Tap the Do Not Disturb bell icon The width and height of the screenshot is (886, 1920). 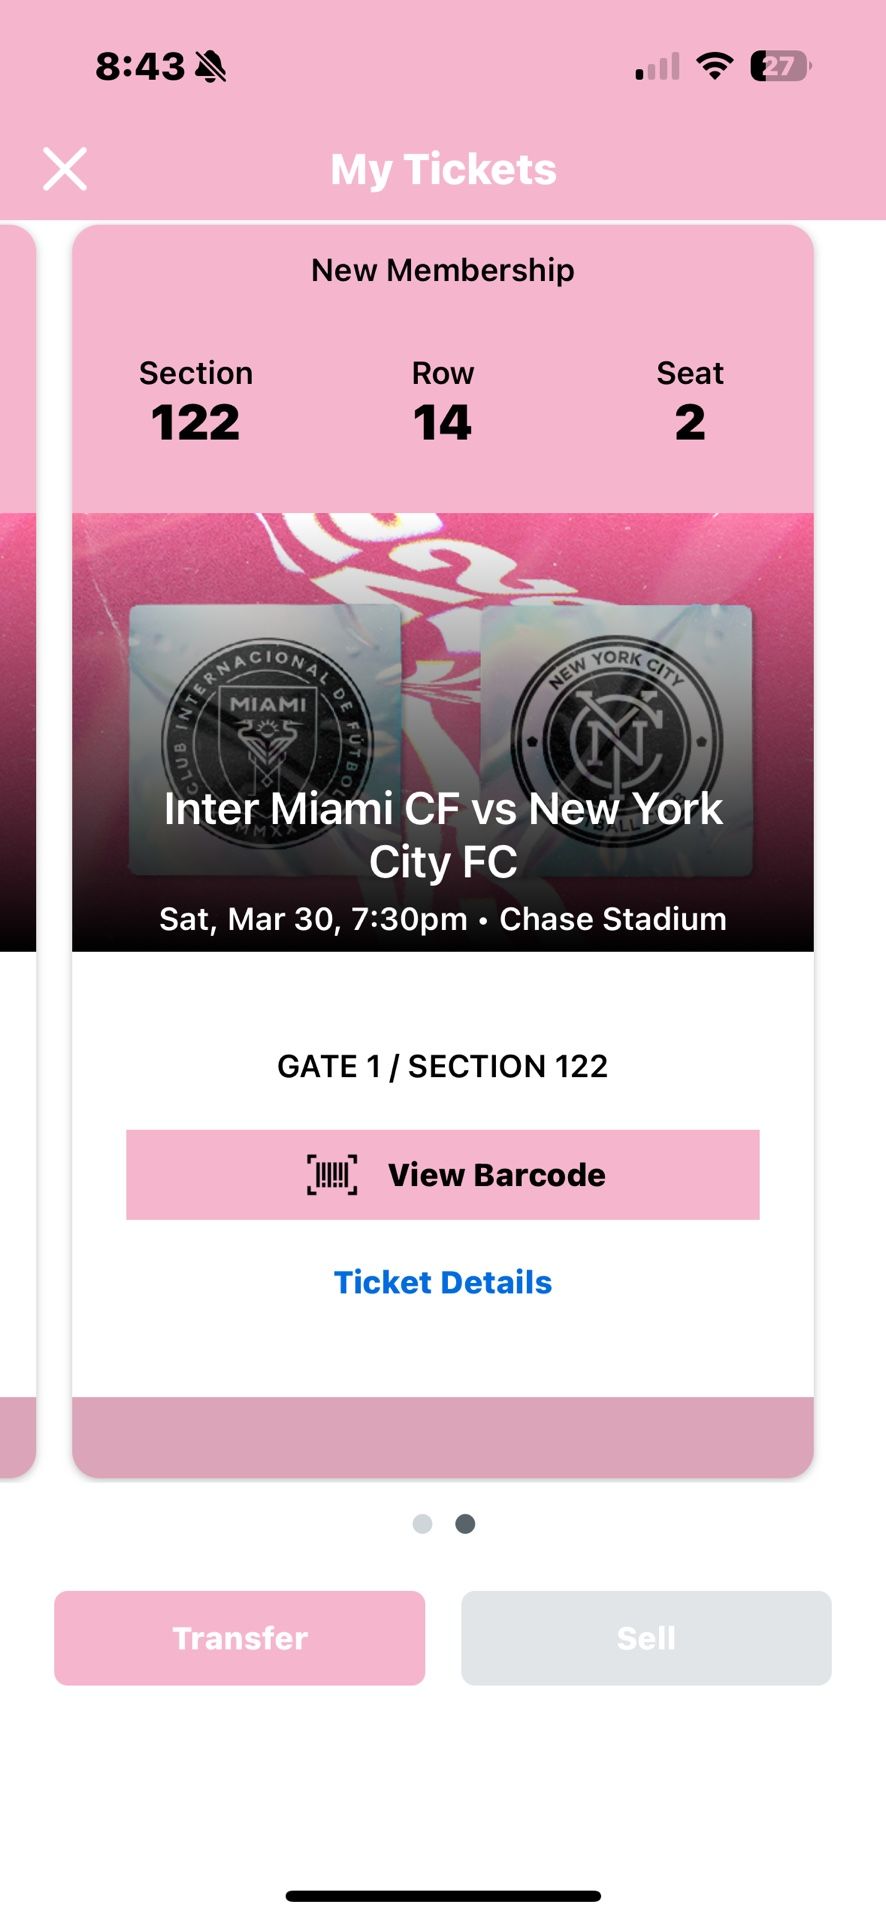pyautogui.click(x=211, y=66)
